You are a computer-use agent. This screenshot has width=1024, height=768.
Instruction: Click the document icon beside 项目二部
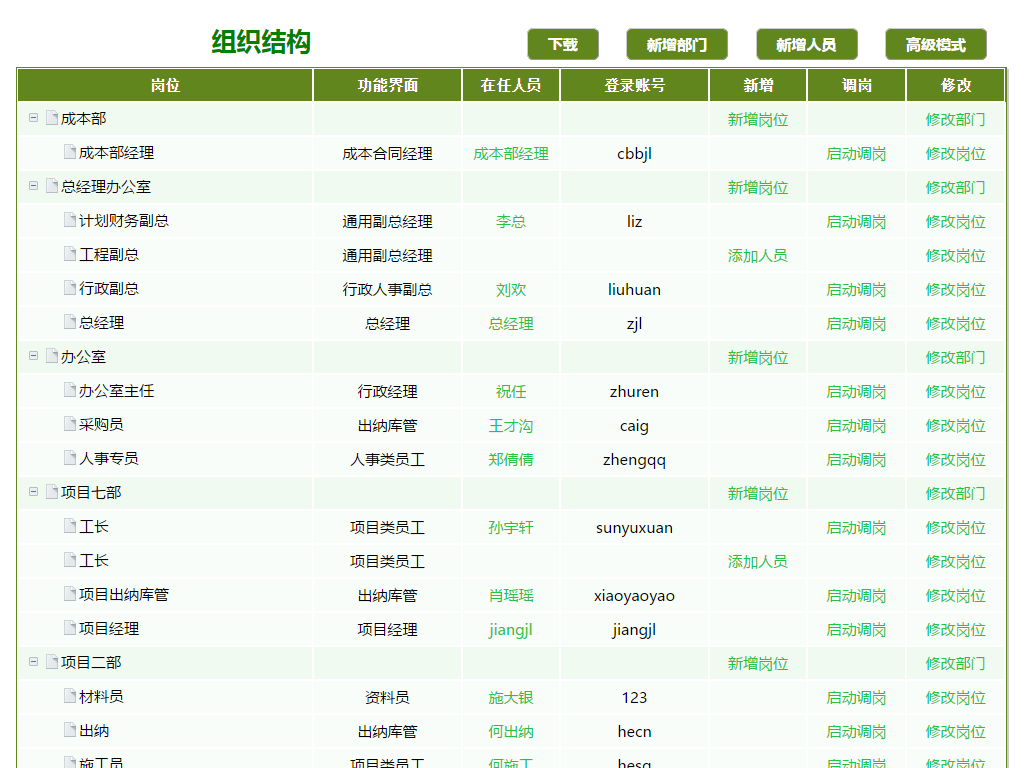52,662
